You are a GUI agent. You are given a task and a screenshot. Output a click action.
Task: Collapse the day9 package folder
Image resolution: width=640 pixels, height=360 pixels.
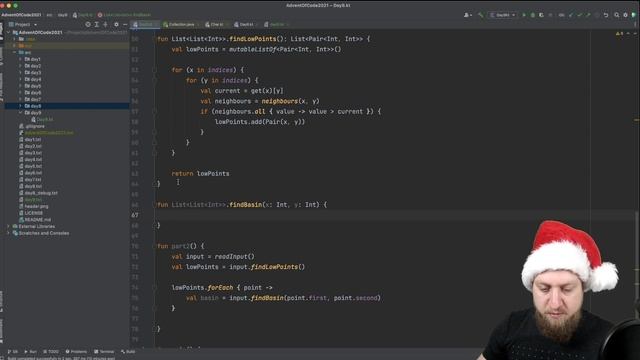pyautogui.click(x=20, y=113)
